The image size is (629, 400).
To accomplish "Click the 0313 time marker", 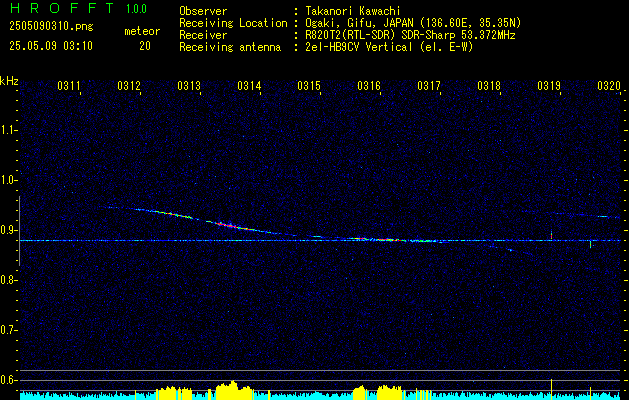I will coord(189,85).
